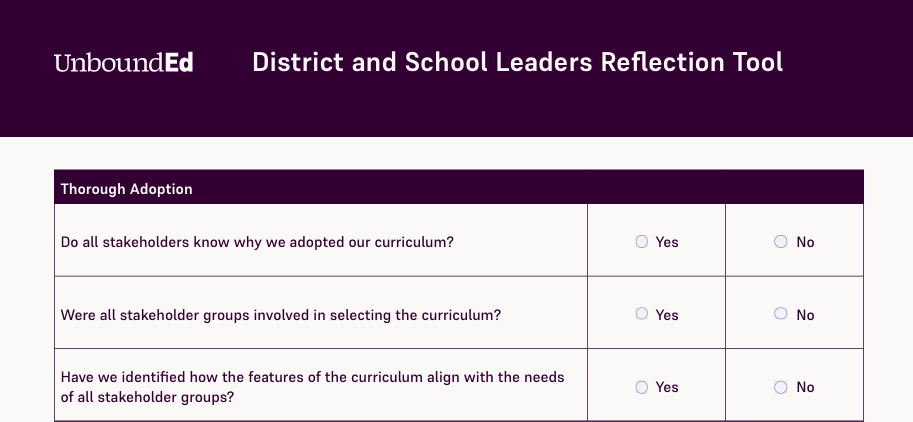Click the UnboundEd logo
This screenshot has width=913, height=422.
click(123, 62)
